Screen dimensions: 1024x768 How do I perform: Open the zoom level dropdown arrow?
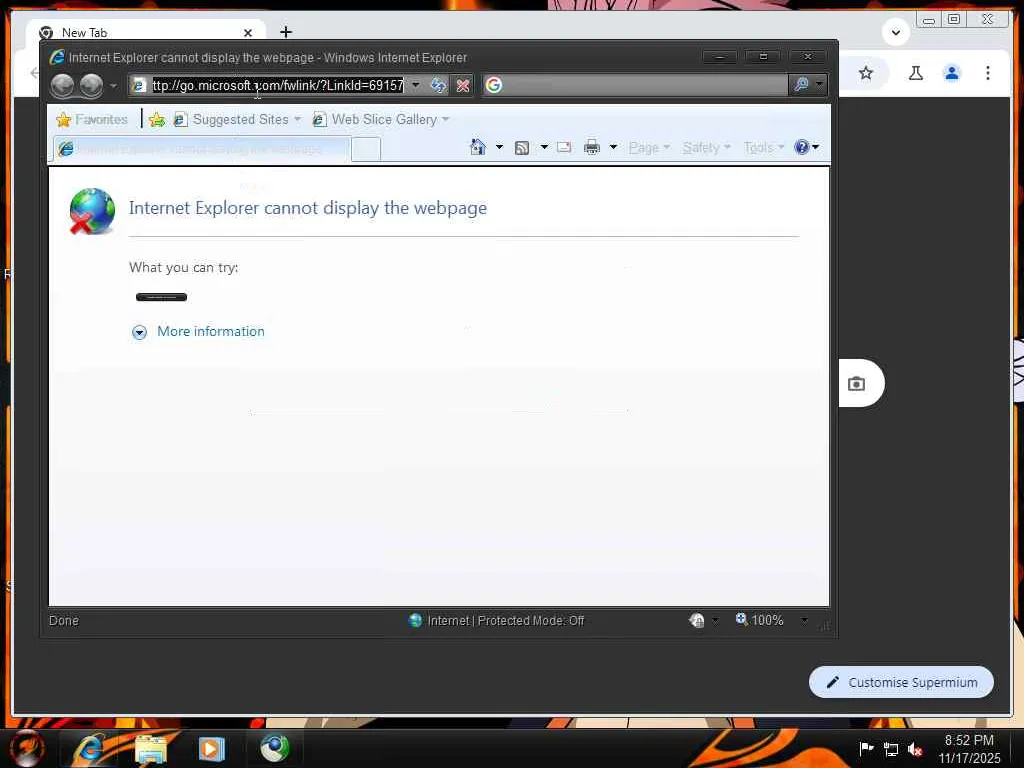point(805,620)
